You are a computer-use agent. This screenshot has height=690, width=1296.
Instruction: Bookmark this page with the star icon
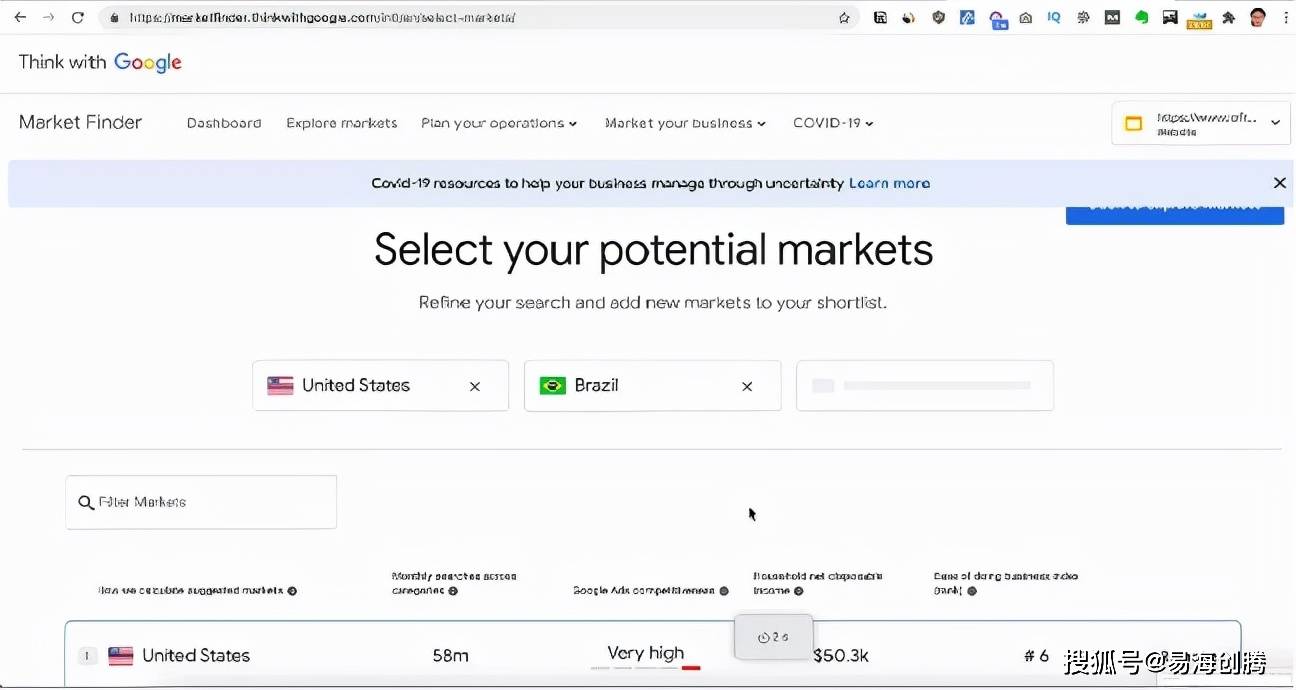click(x=844, y=18)
